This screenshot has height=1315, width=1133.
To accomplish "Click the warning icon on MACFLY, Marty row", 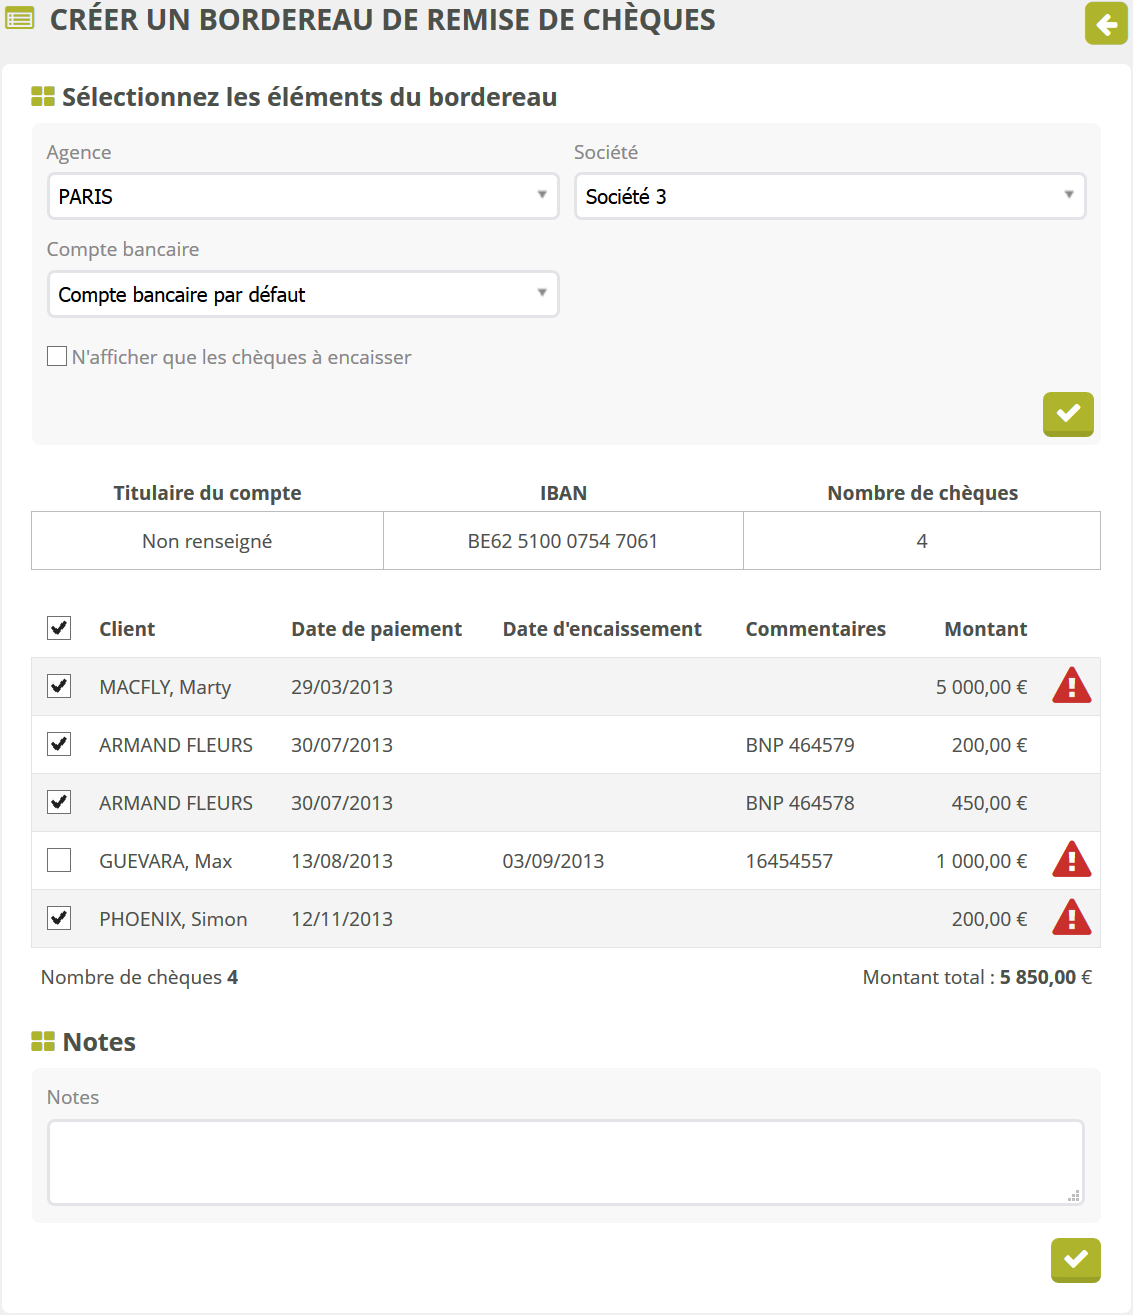I will (1071, 686).
